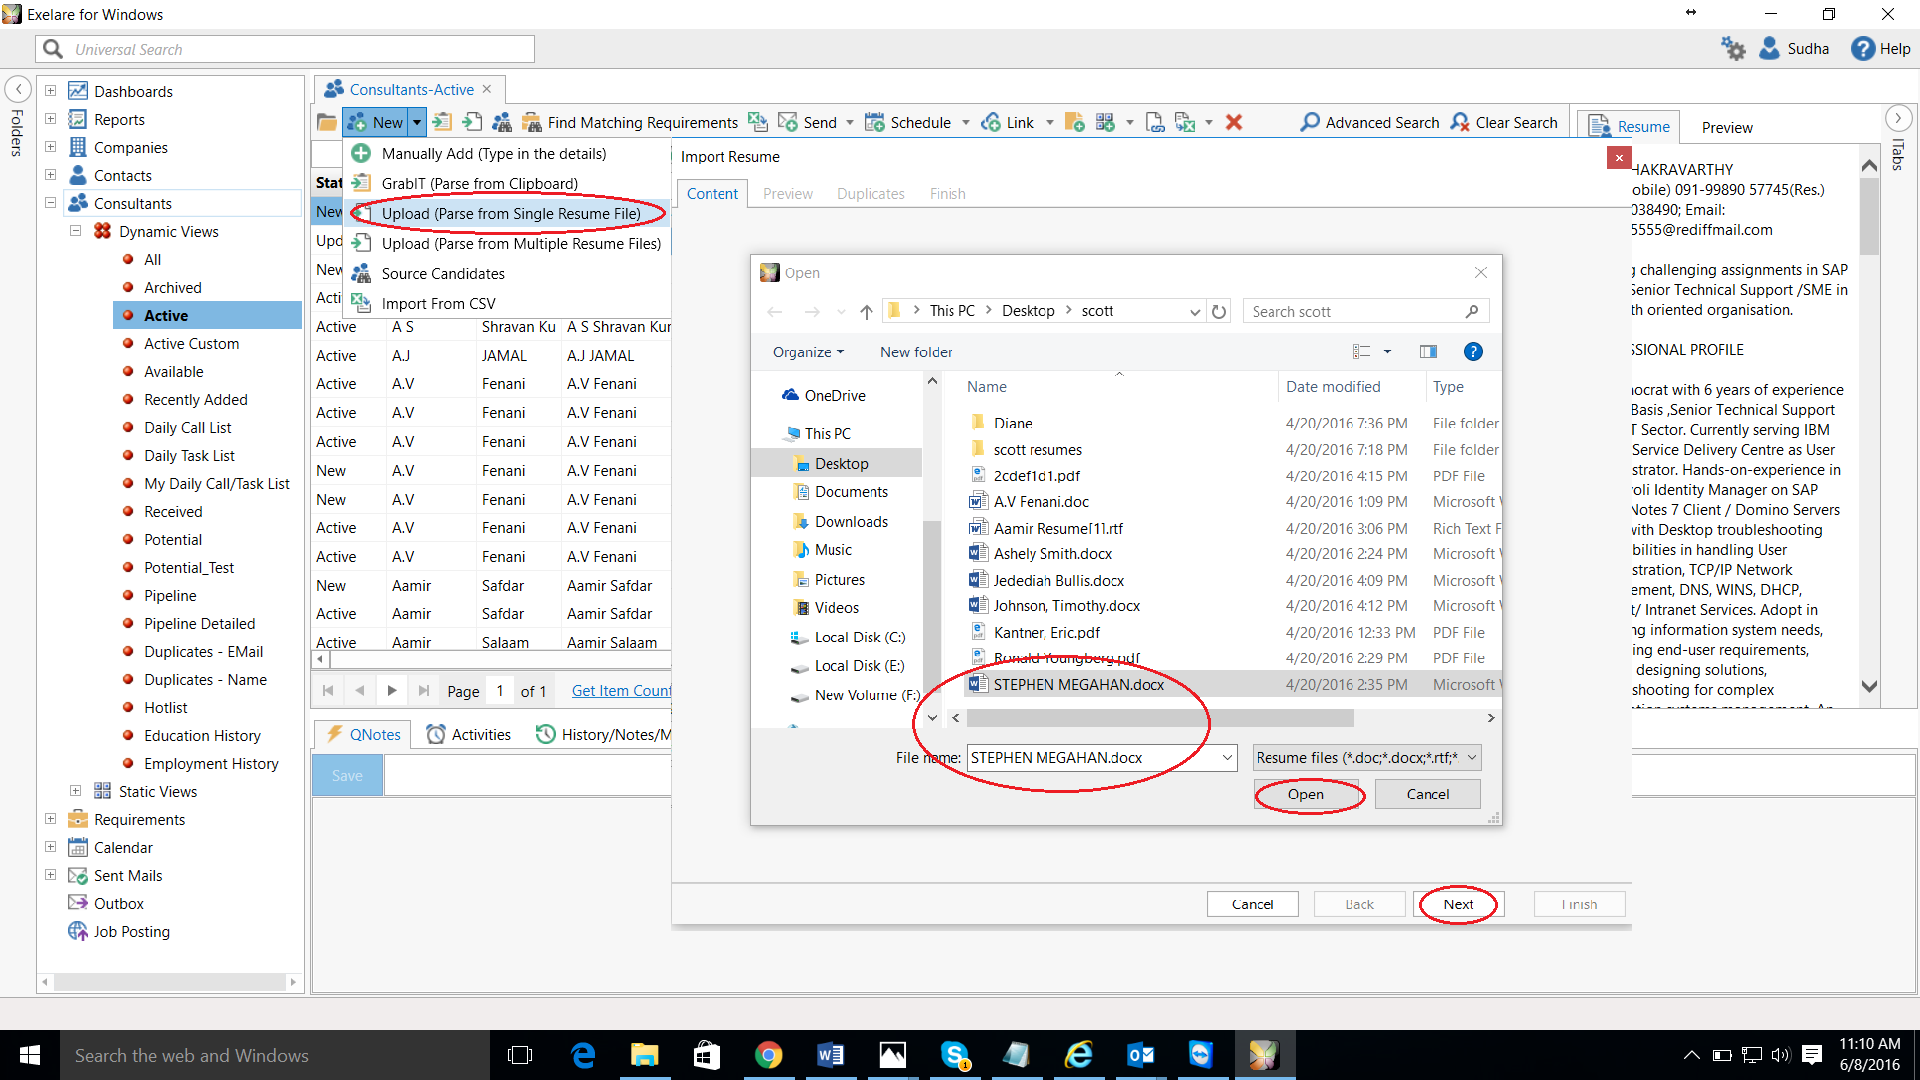The width and height of the screenshot is (1920, 1080).
Task: Open the New button dropdown arrow
Action: coord(417,122)
